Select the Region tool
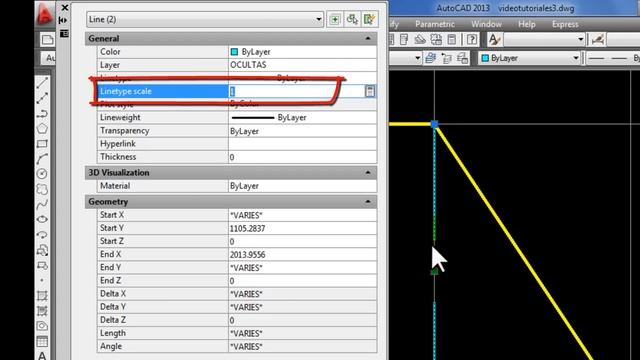 [42, 326]
